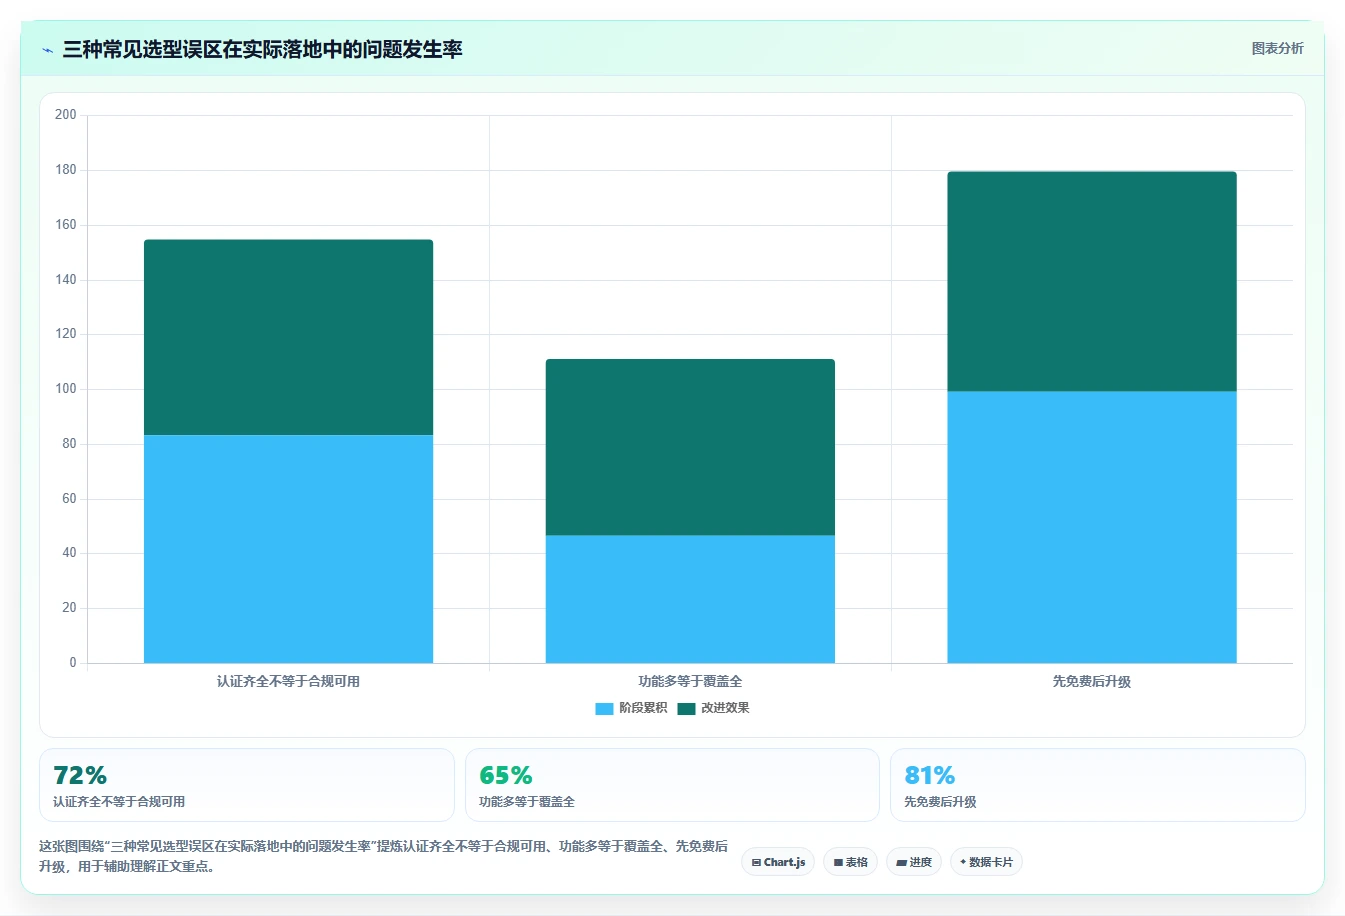Toggle the 改进效果 legend entry
This screenshot has width=1345, height=916.
(x=713, y=708)
